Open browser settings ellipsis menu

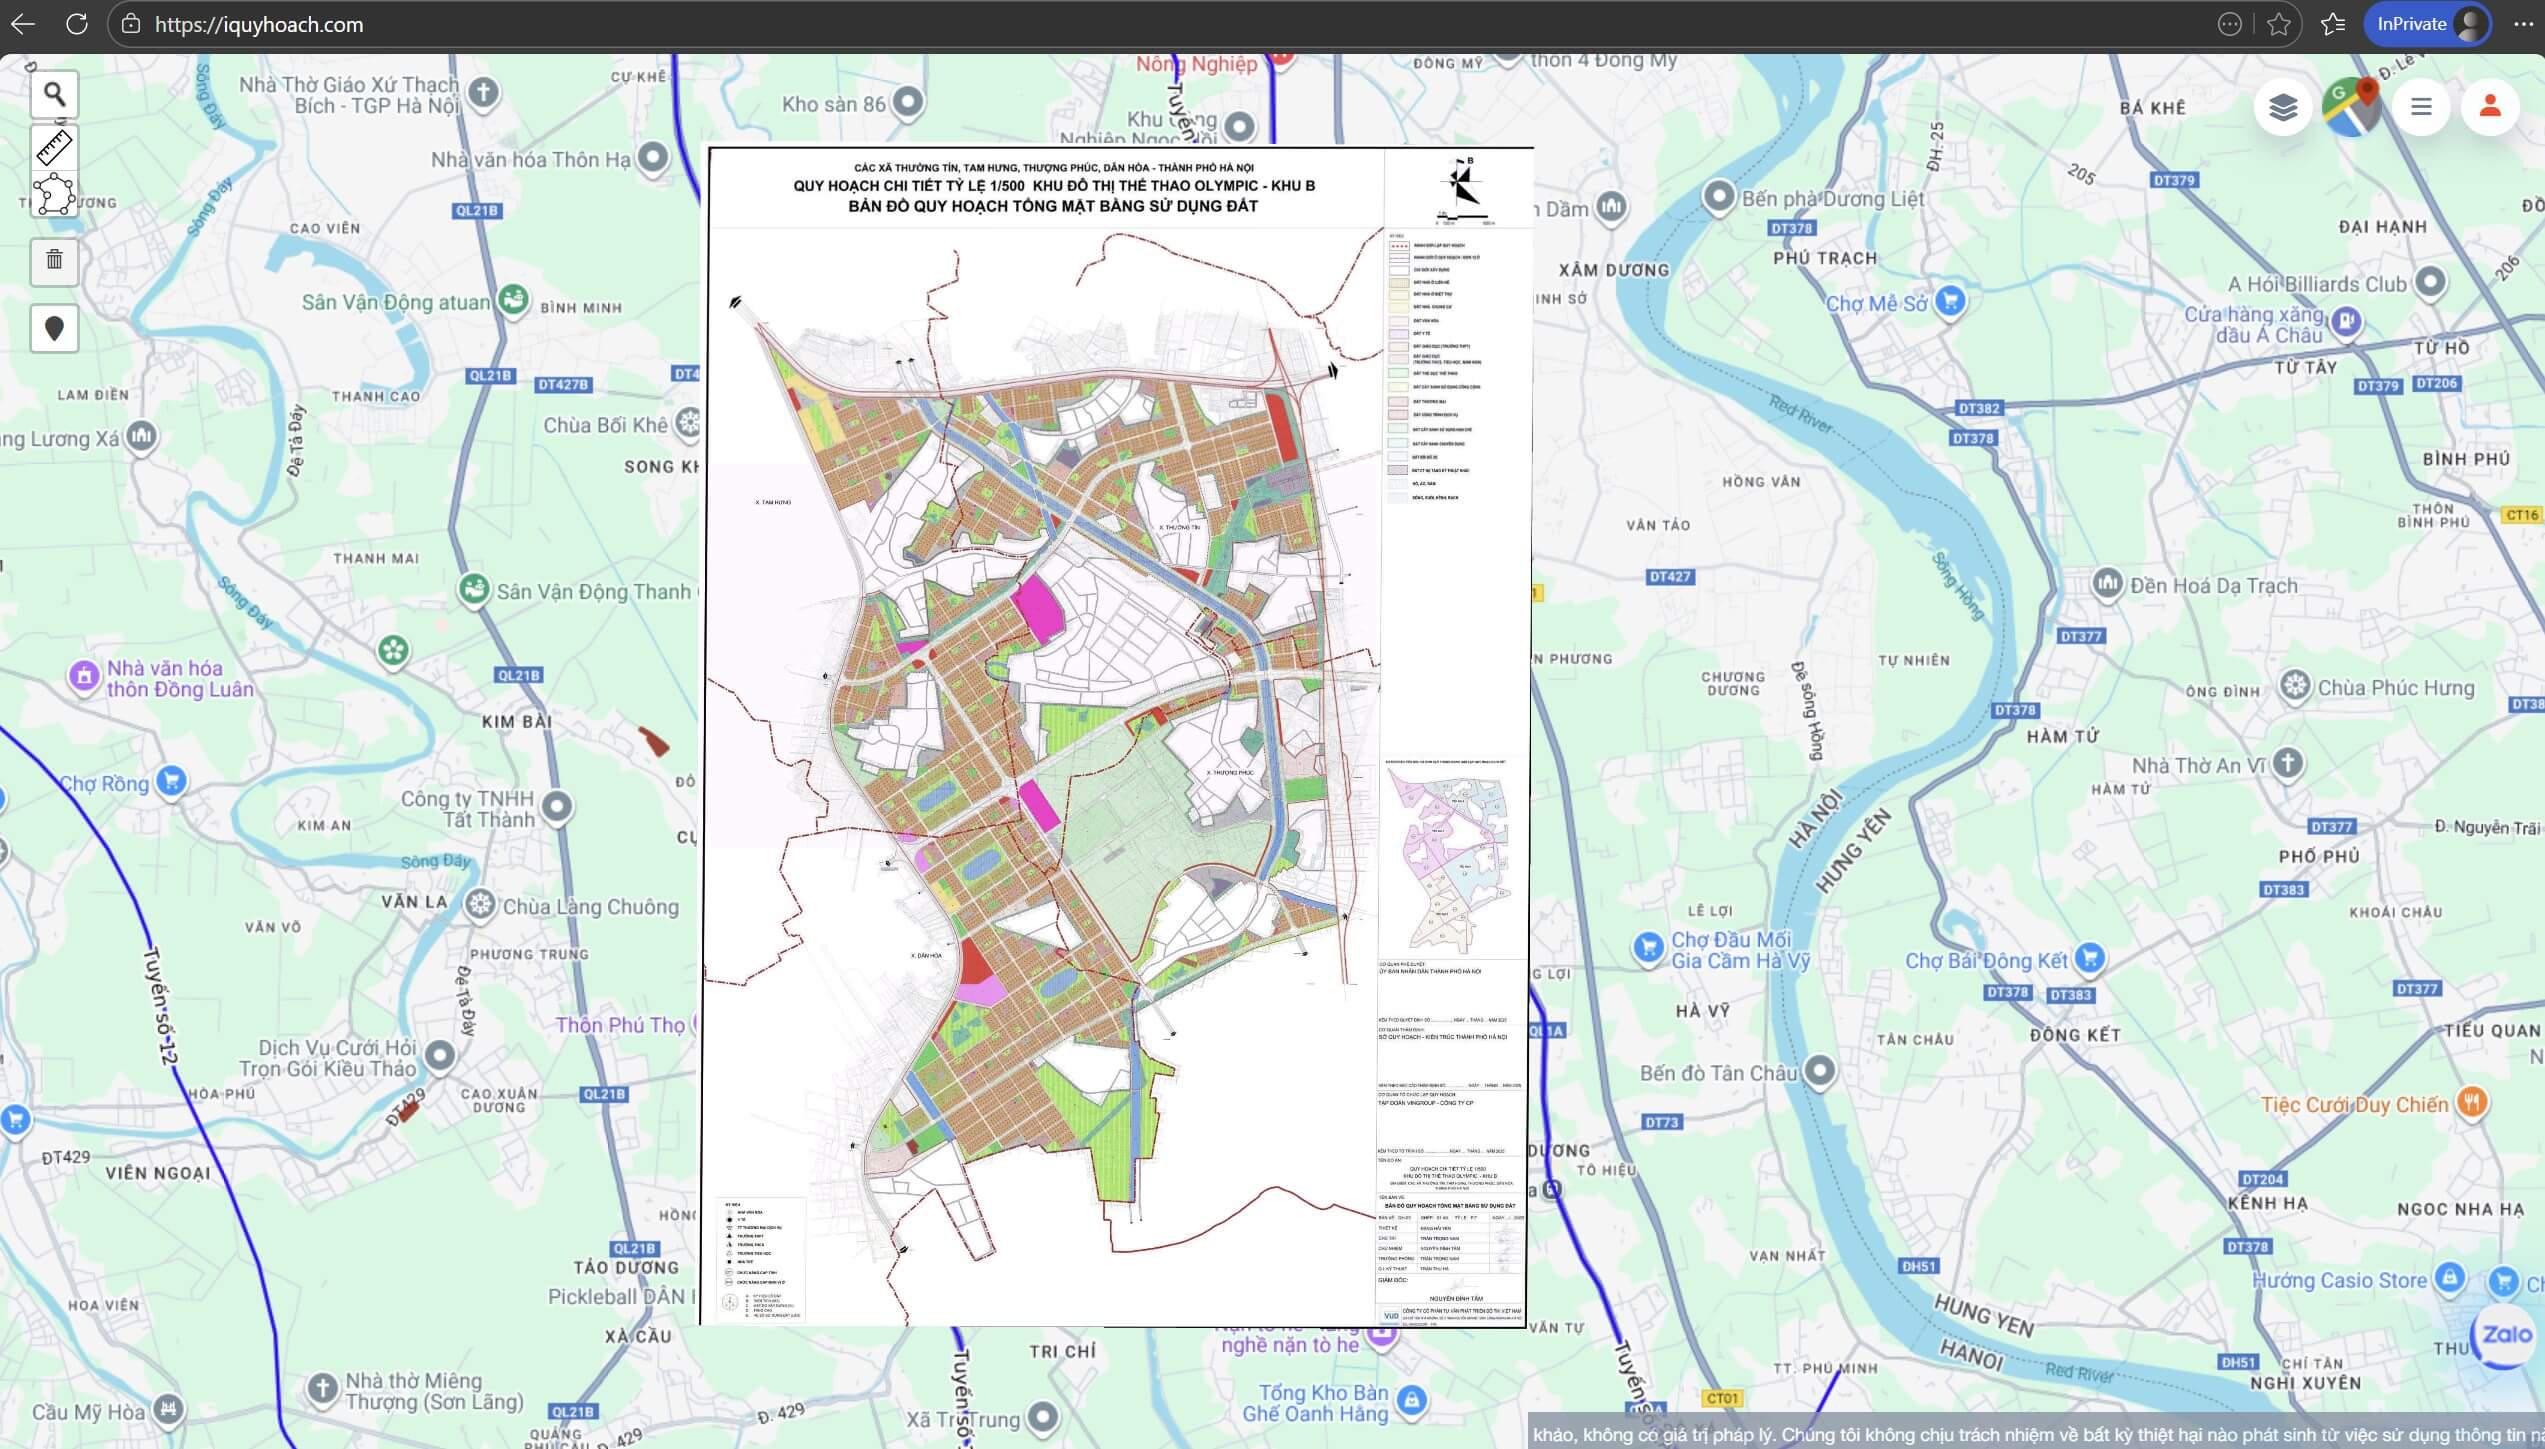pos(2522,24)
